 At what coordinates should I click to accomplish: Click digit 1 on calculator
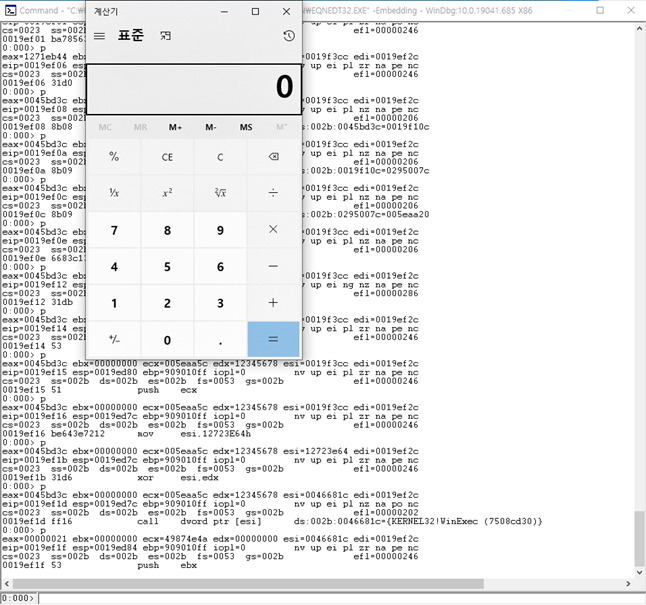114,303
